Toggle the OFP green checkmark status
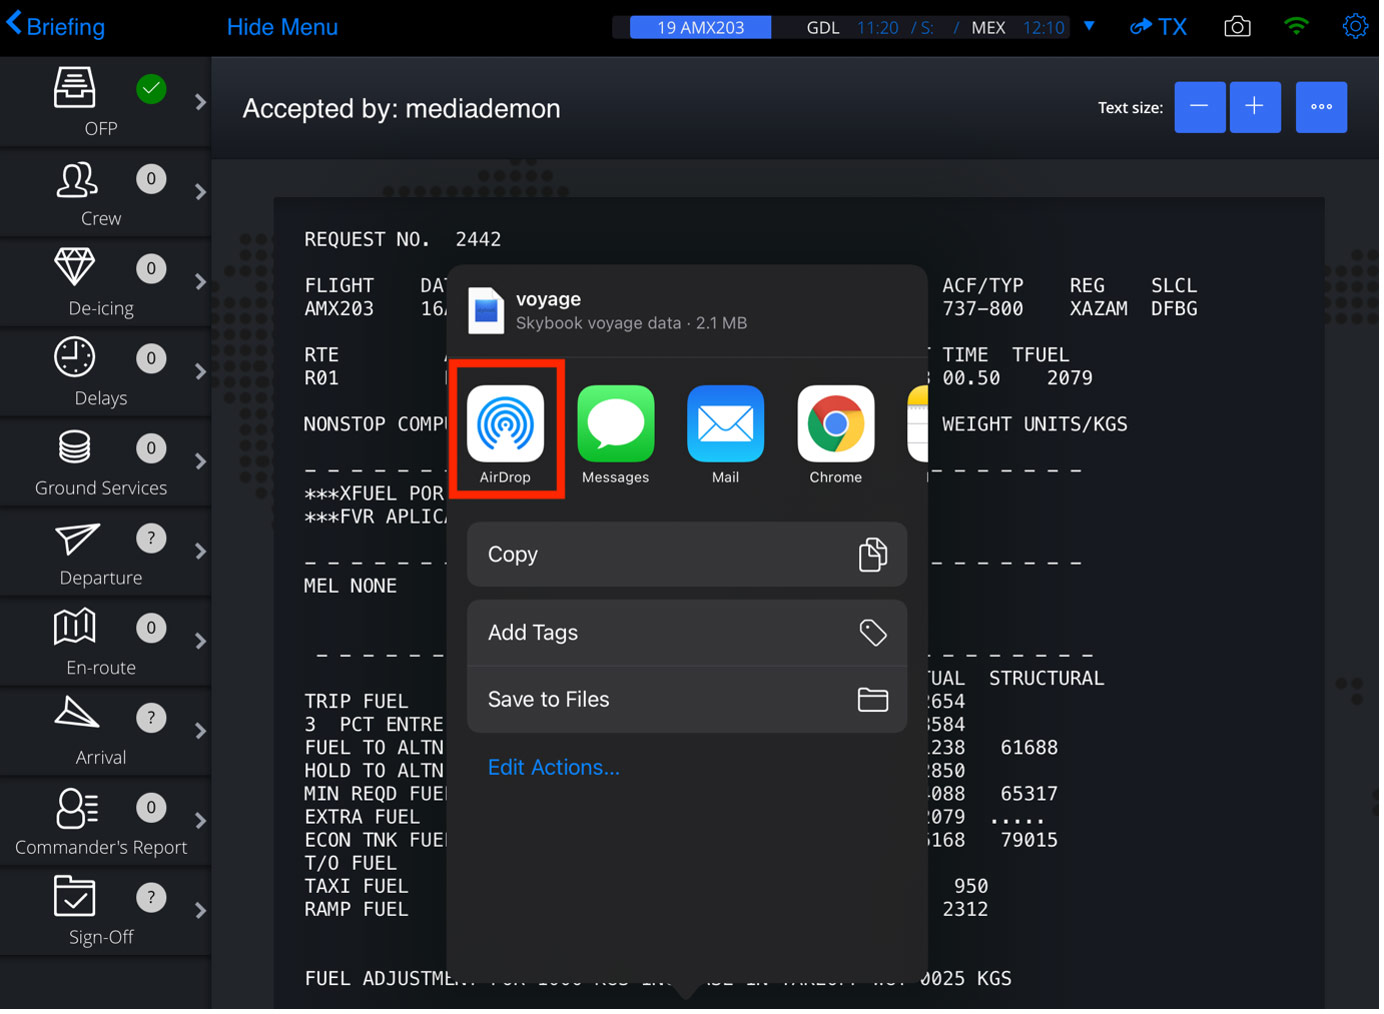 151,89
